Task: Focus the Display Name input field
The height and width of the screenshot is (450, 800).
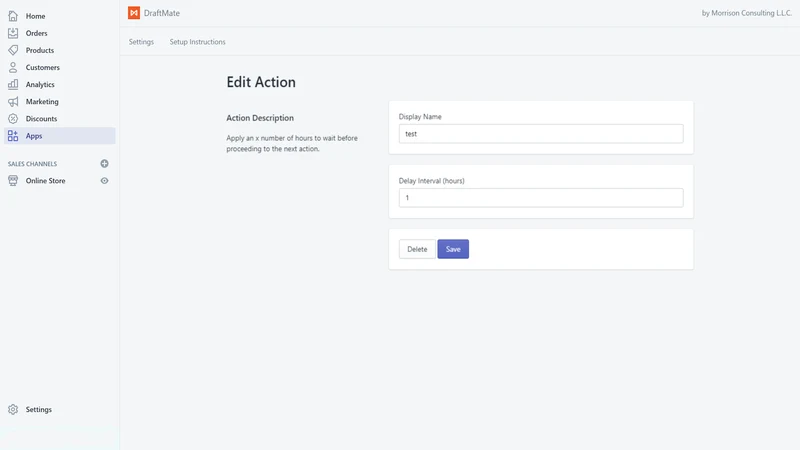Action: pyautogui.click(x=541, y=134)
